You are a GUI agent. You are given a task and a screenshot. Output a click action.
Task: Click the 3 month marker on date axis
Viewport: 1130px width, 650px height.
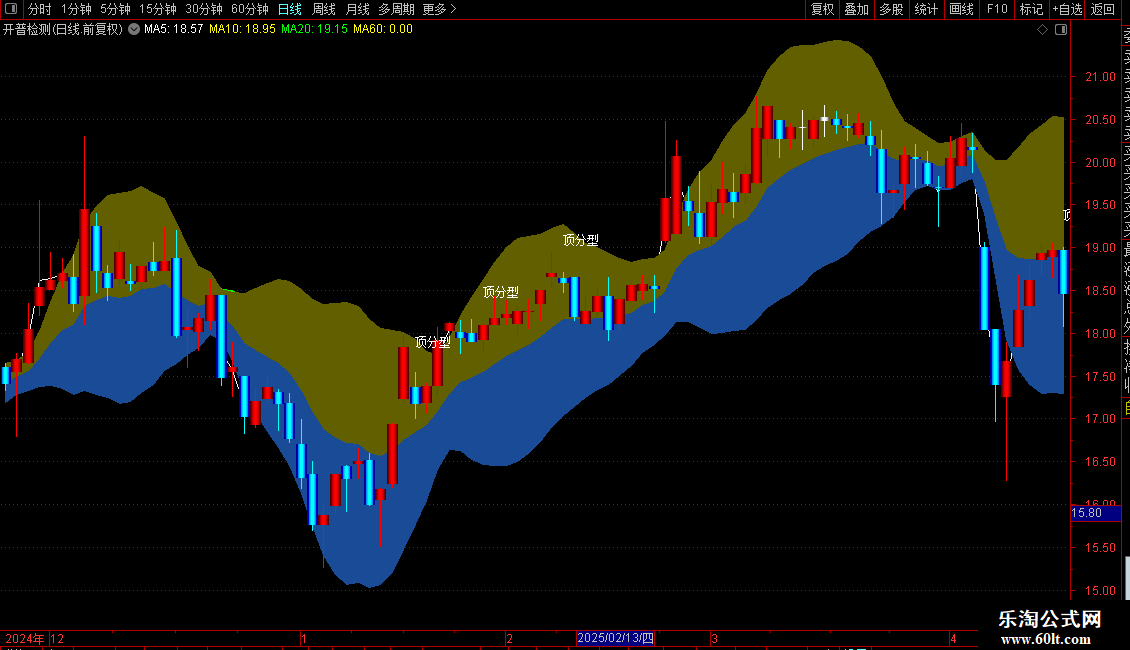(x=714, y=638)
